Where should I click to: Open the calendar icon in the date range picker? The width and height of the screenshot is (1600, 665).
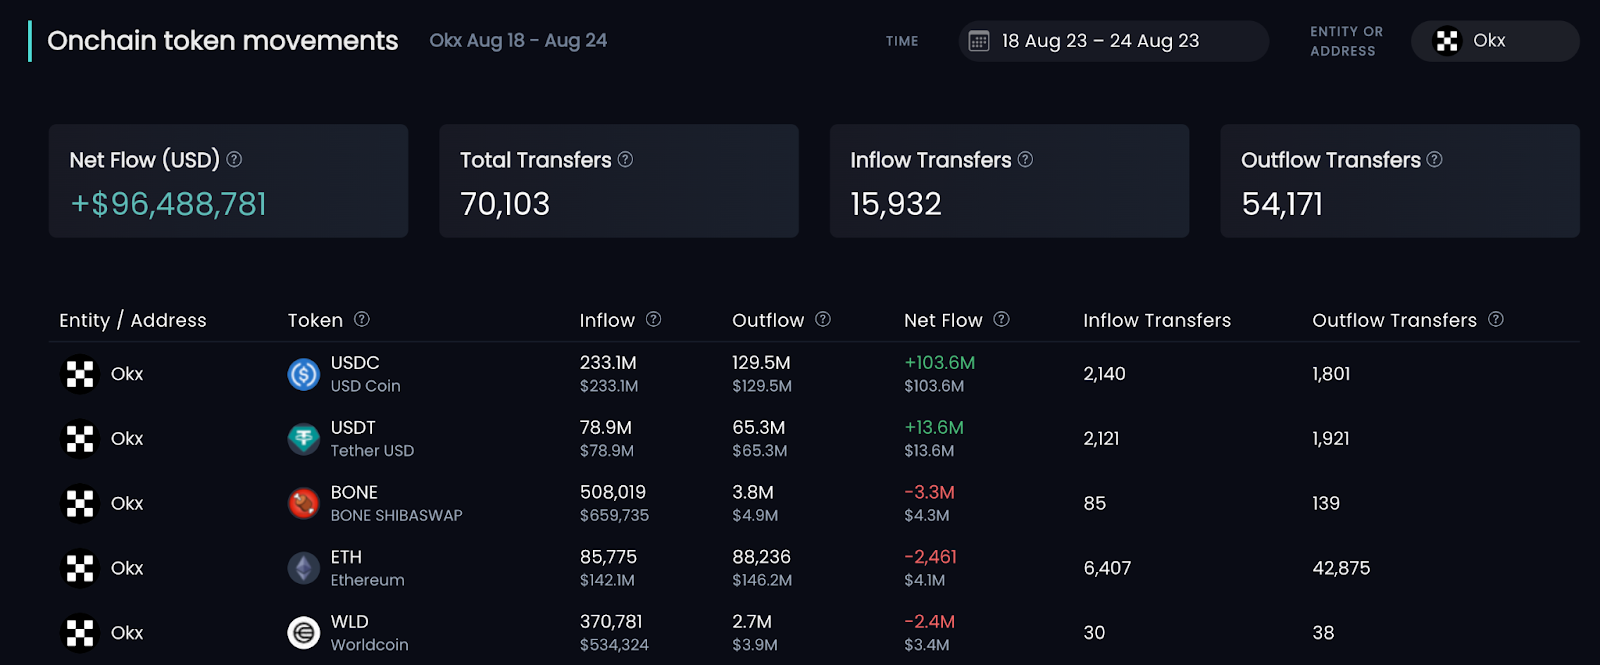[x=979, y=41]
